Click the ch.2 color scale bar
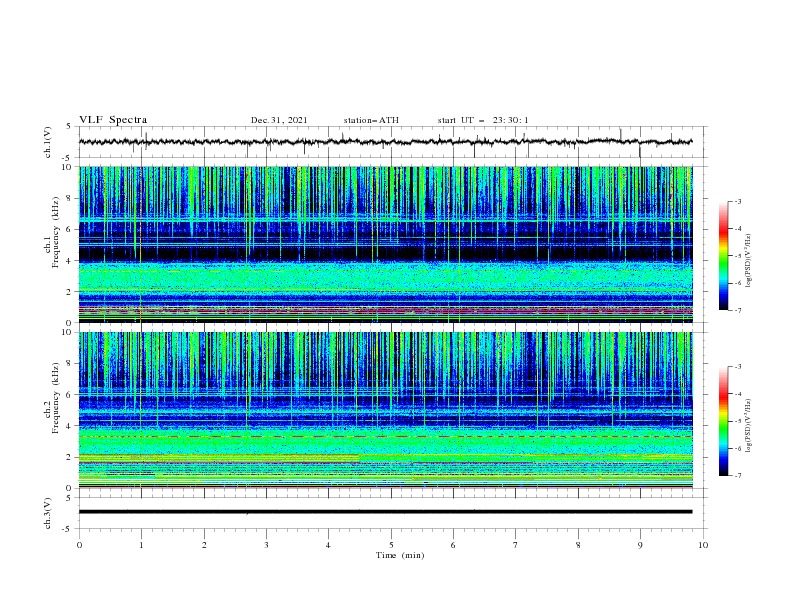 (723, 421)
